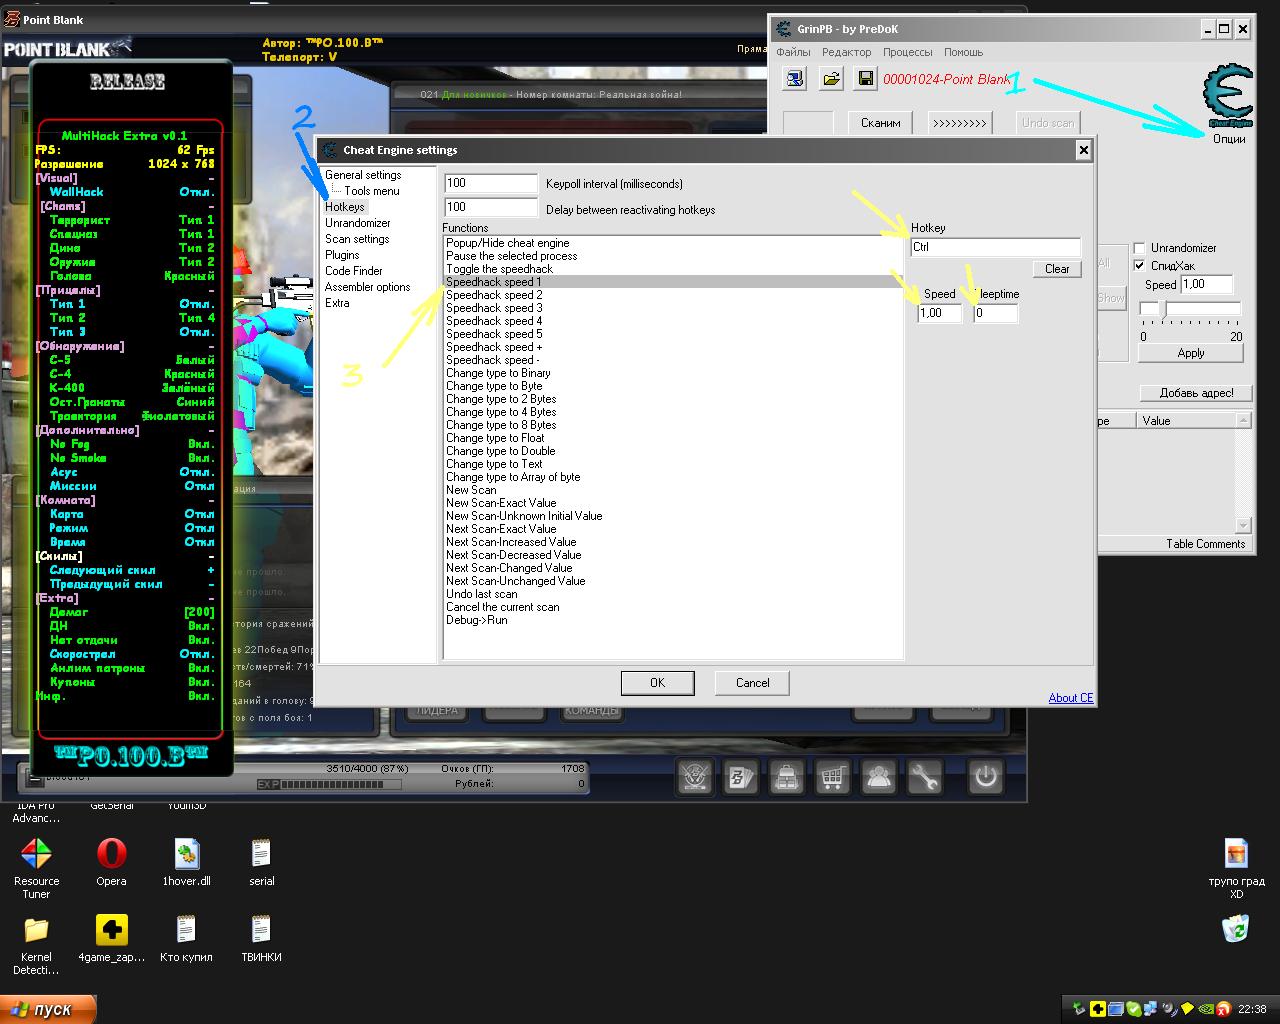Select Scan settings in settings tree
Screen dimensions: 1280x1024
coord(357,239)
